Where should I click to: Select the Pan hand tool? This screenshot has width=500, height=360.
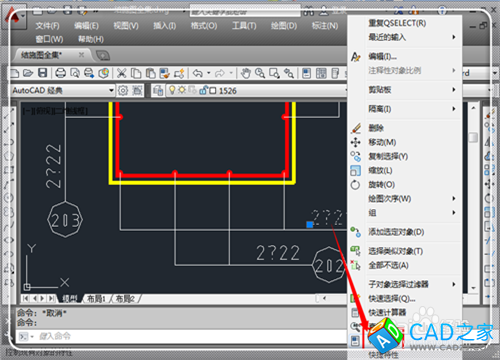pyautogui.click(x=246, y=73)
